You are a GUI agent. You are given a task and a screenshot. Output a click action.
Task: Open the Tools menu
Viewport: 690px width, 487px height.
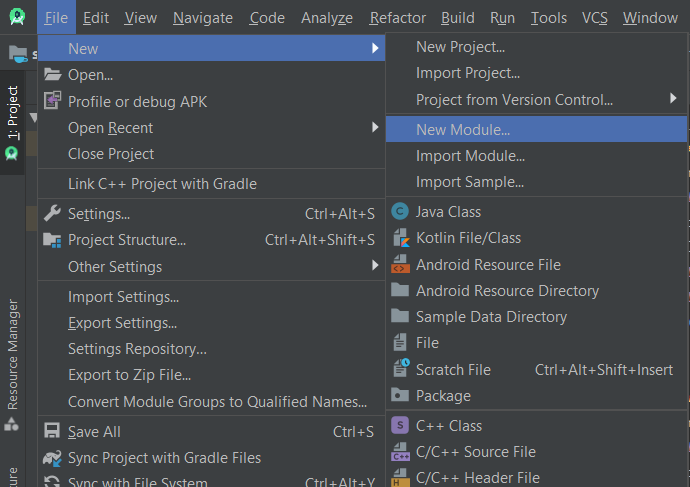[548, 18]
